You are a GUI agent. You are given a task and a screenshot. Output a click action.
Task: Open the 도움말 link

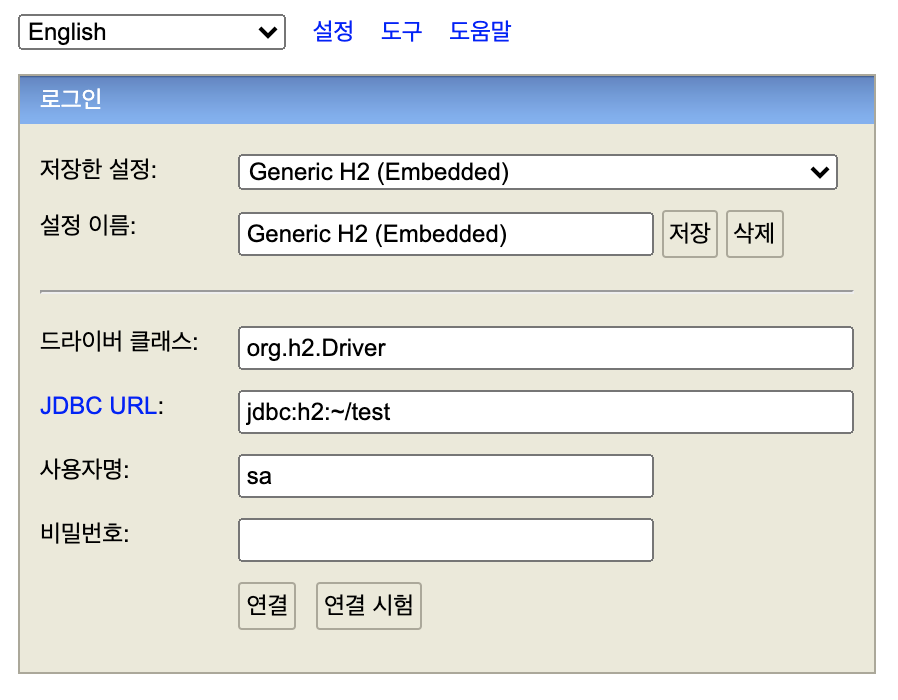point(480,31)
